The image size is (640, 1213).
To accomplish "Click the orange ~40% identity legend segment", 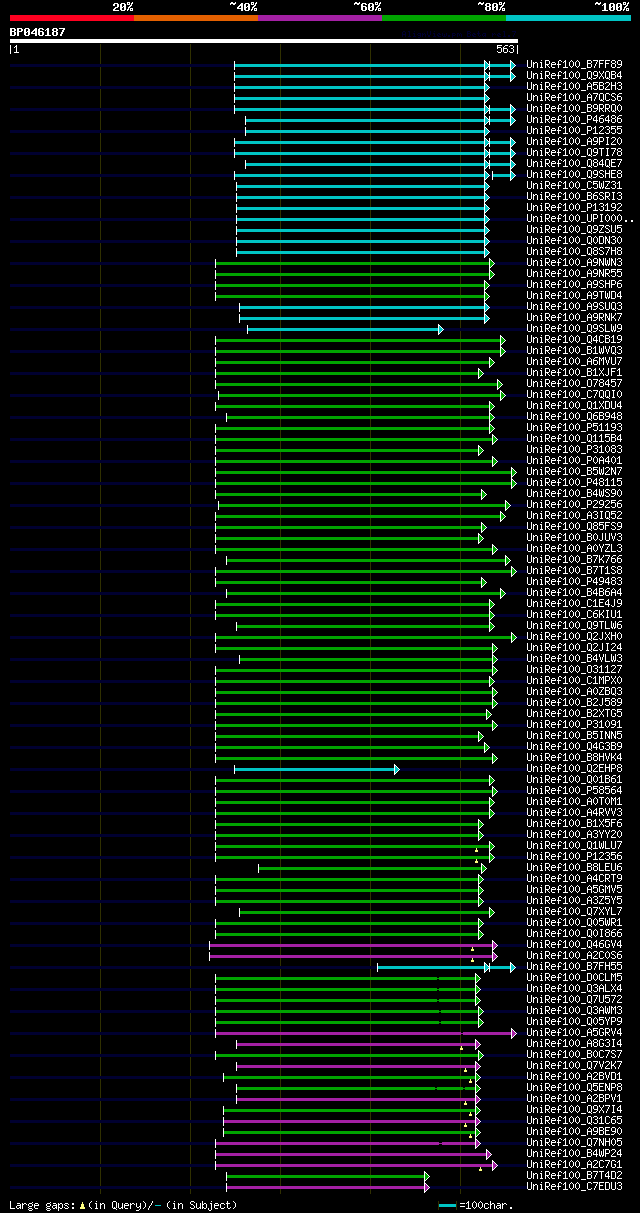I will [195, 17].
